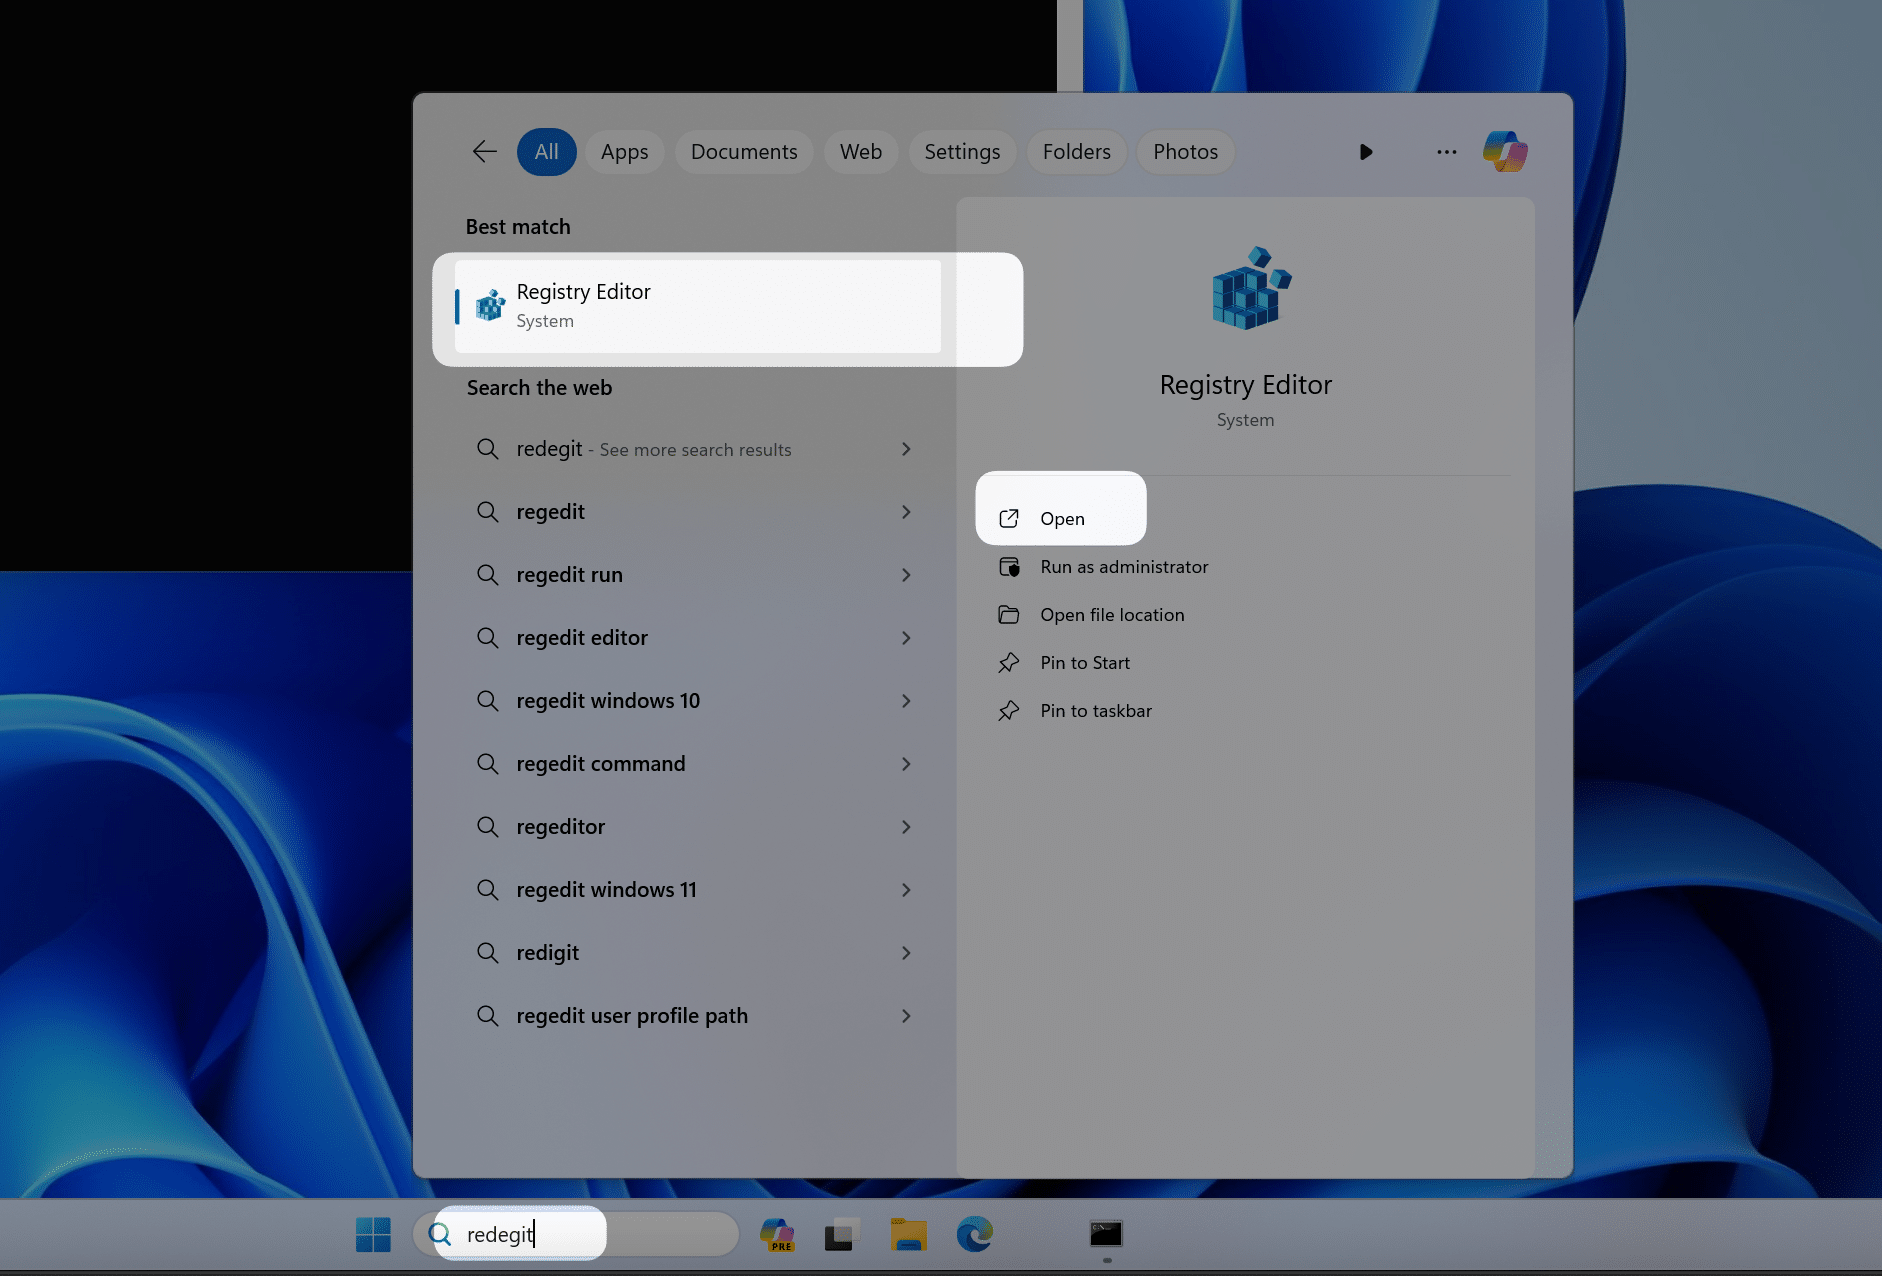The width and height of the screenshot is (1882, 1276).
Task: Expand the 'regedit editor' suggestion chevron
Action: 906,638
